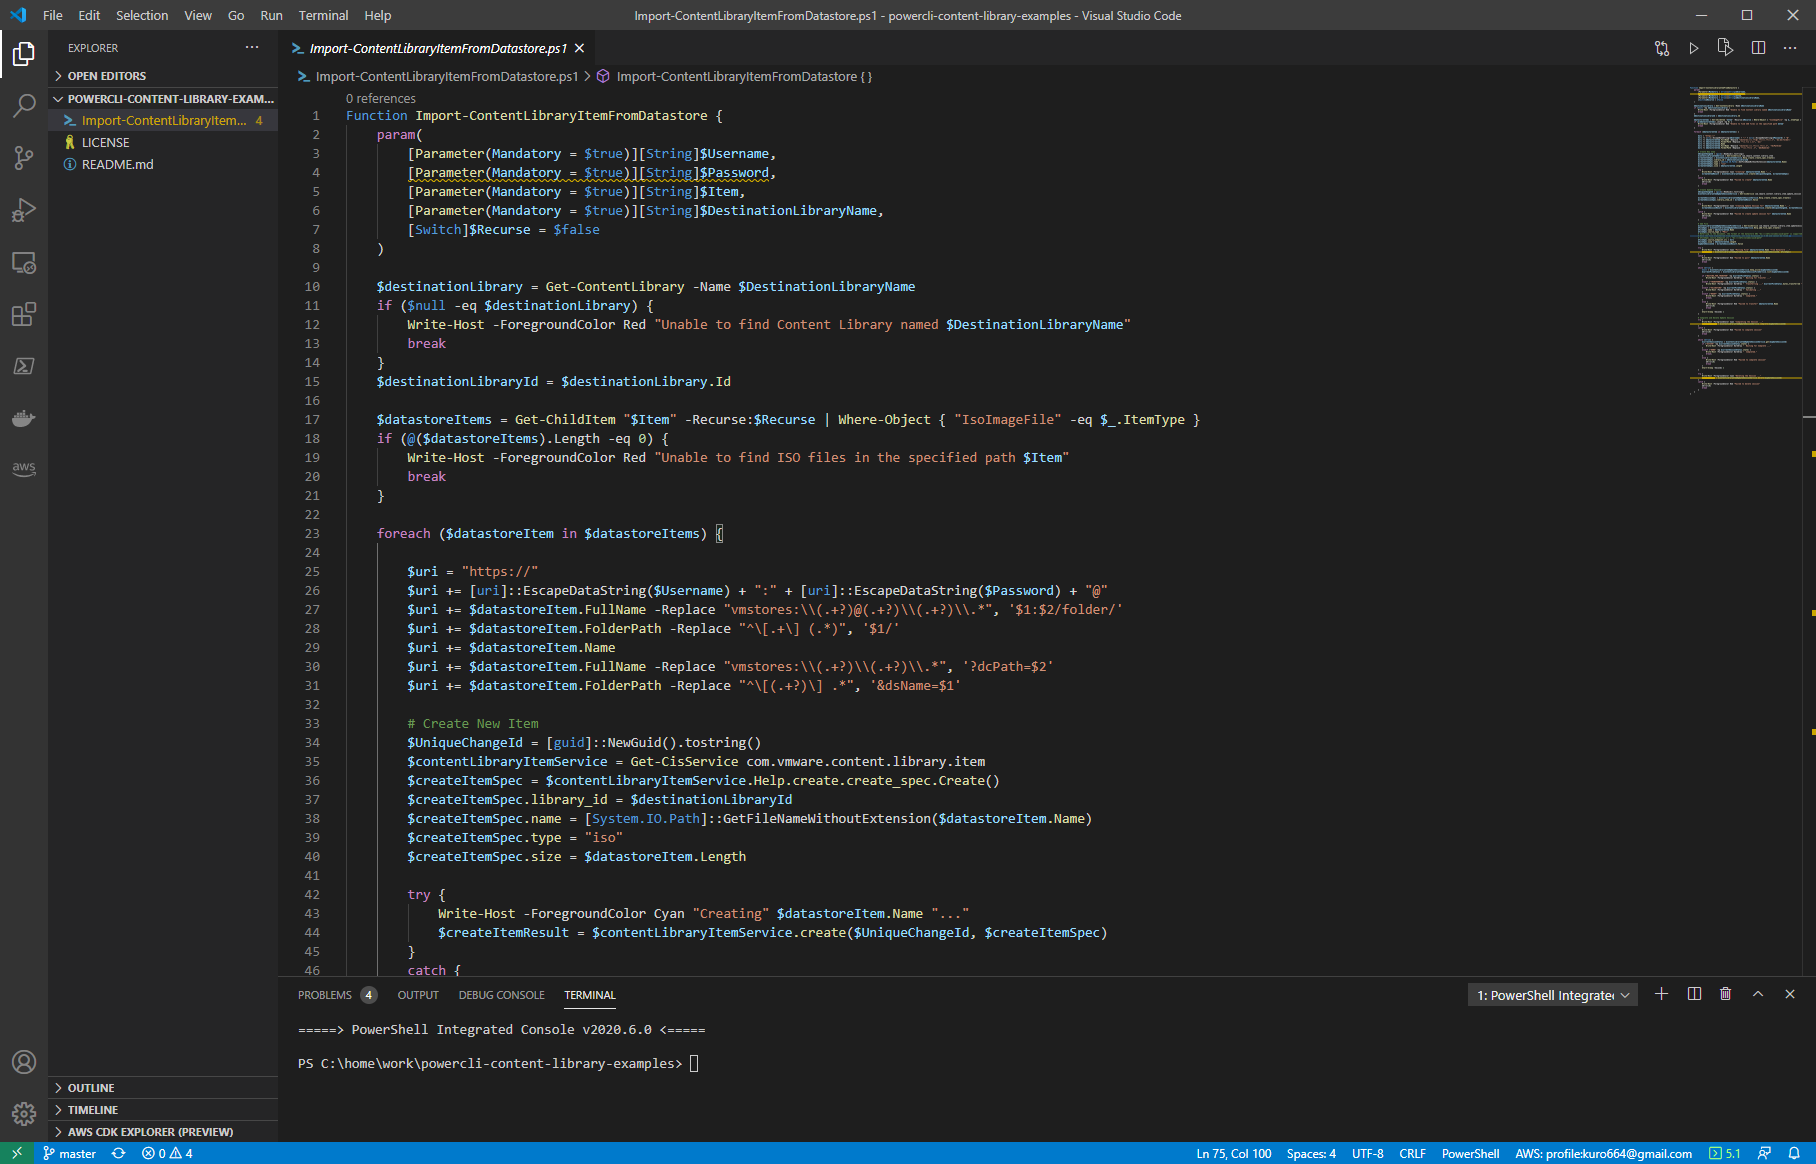Open the Extensions view
Viewport: 1816px width, 1164px height.
pyautogui.click(x=24, y=314)
